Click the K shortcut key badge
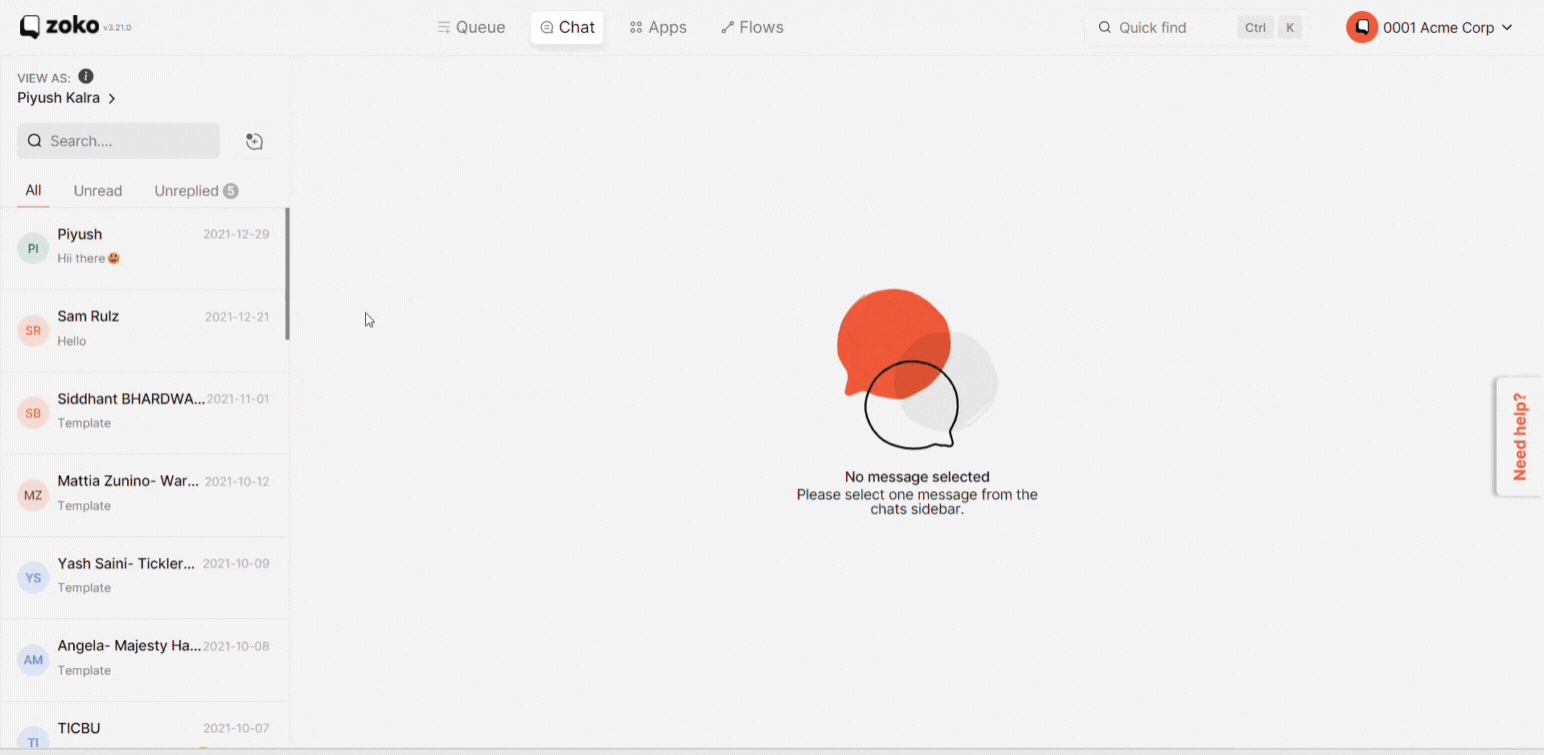 1290,27
